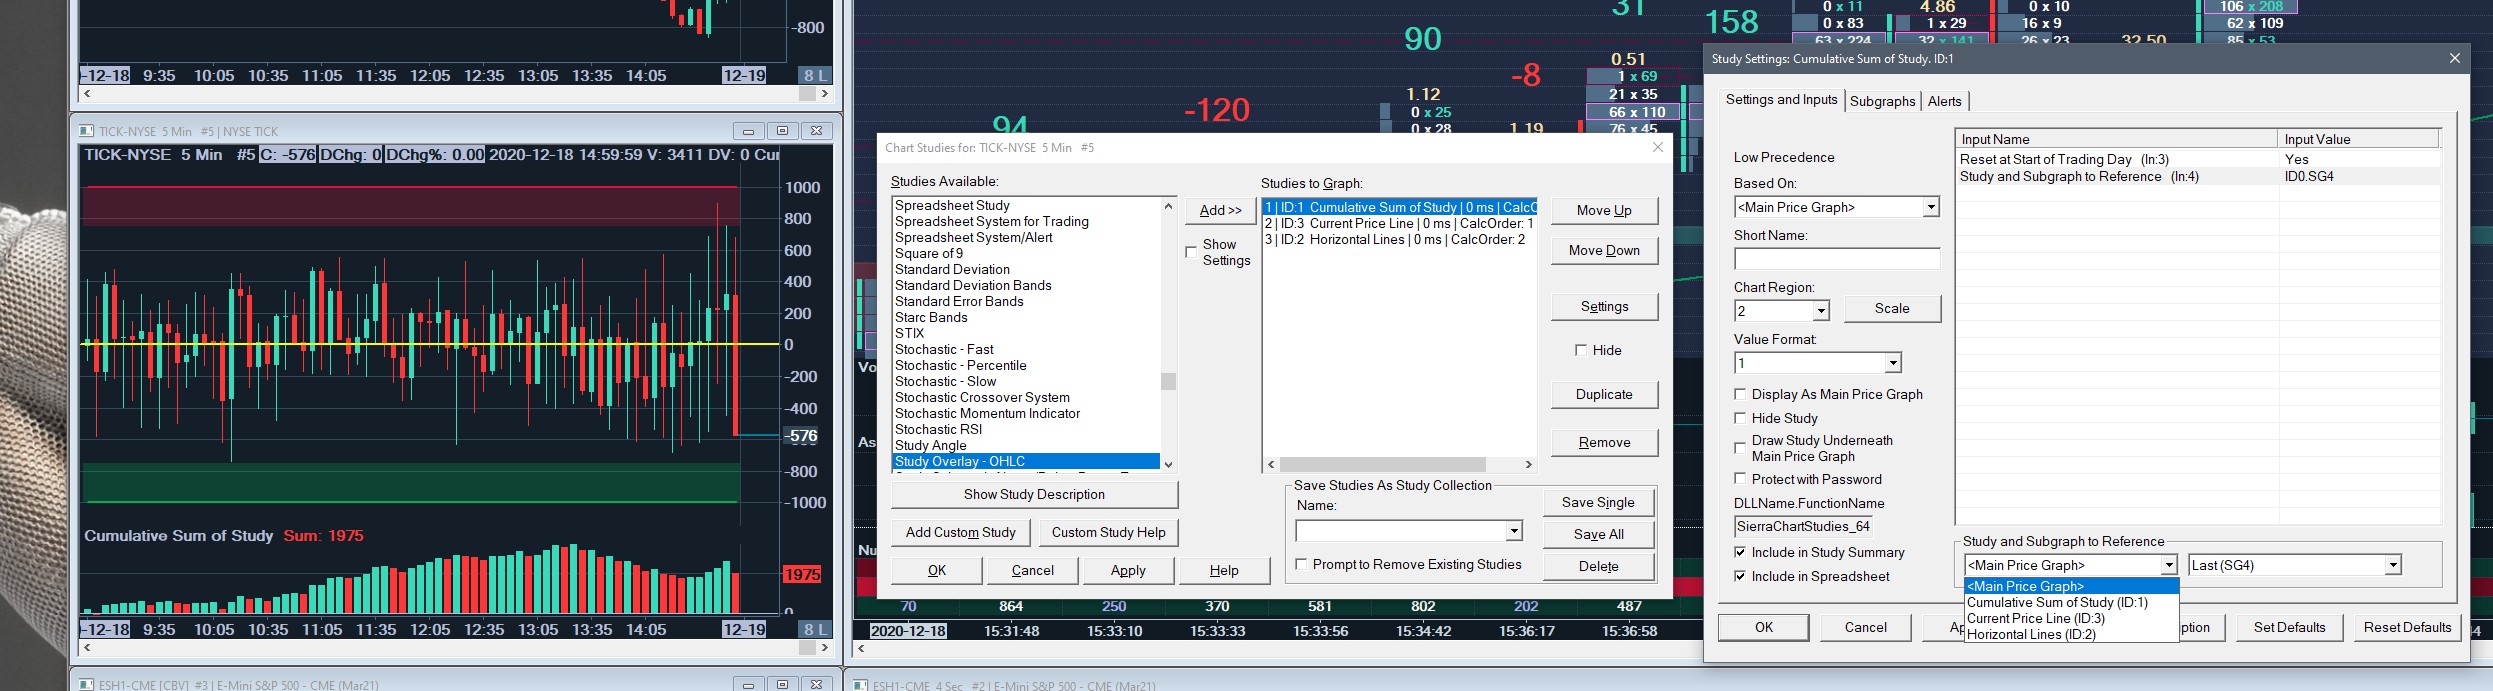Click Show Study Description
Viewport: 2493px width, 691px height.
(x=1034, y=494)
